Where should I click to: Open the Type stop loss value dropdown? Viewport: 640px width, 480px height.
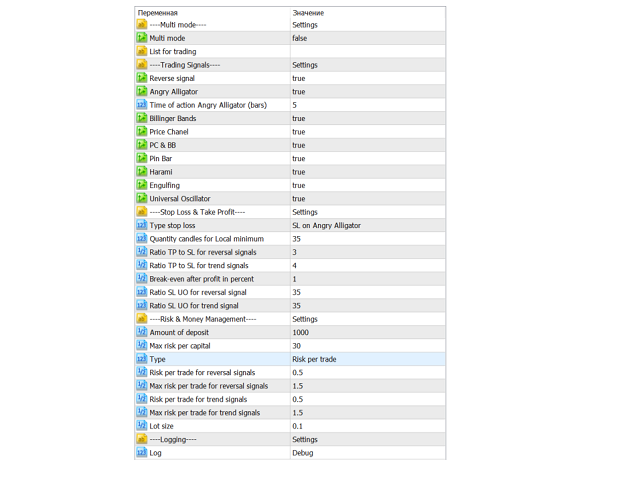pos(326,226)
